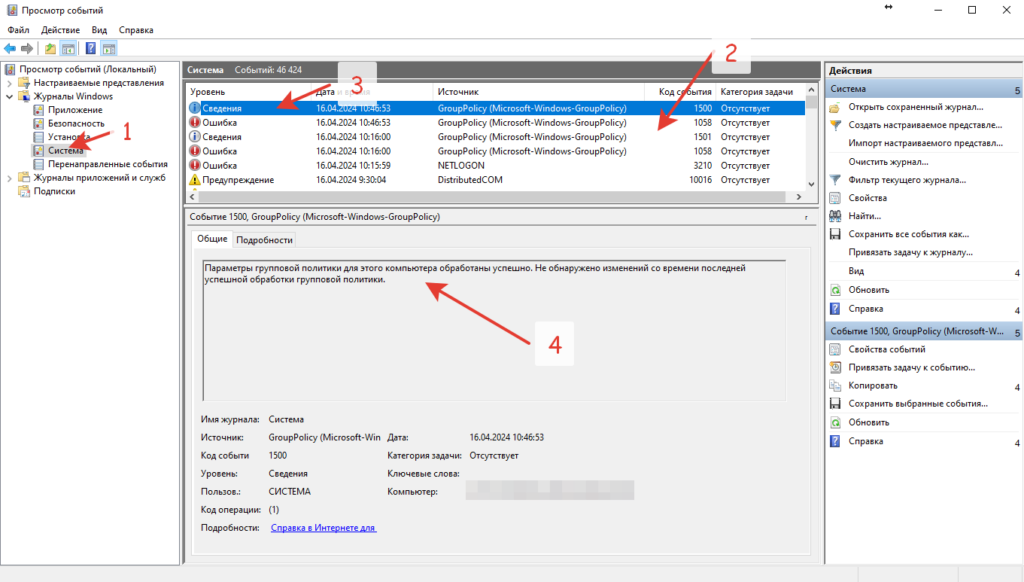Switch to the Общие tab
The width and height of the screenshot is (1024, 582).
[x=212, y=239]
